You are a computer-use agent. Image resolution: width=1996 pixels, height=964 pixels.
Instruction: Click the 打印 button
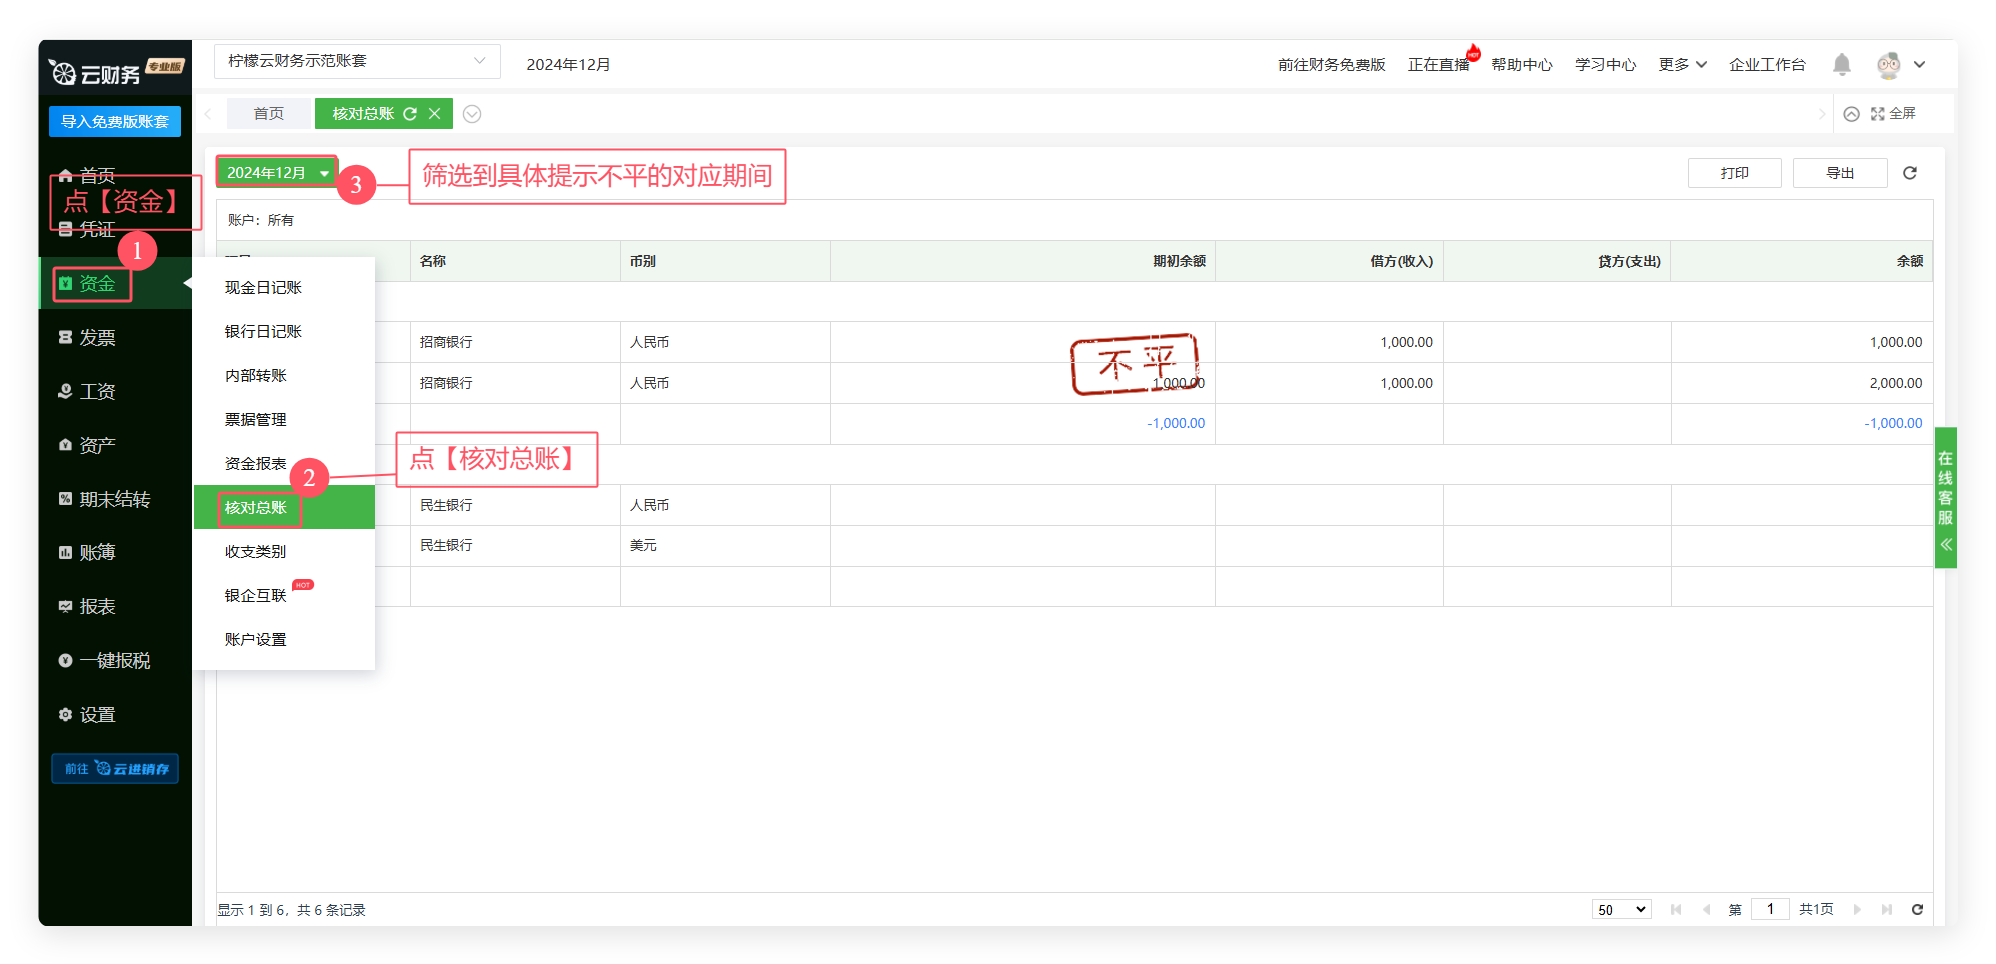pyautogui.click(x=1734, y=173)
